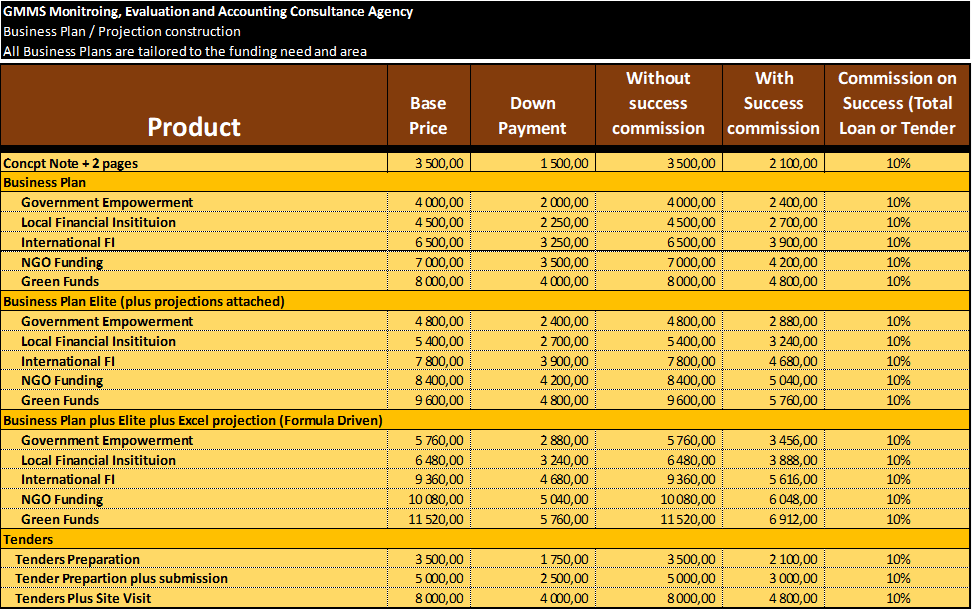Click the "Tenders Plus Site Visit" cell
This screenshot has height=610, width=972.
(x=84, y=598)
